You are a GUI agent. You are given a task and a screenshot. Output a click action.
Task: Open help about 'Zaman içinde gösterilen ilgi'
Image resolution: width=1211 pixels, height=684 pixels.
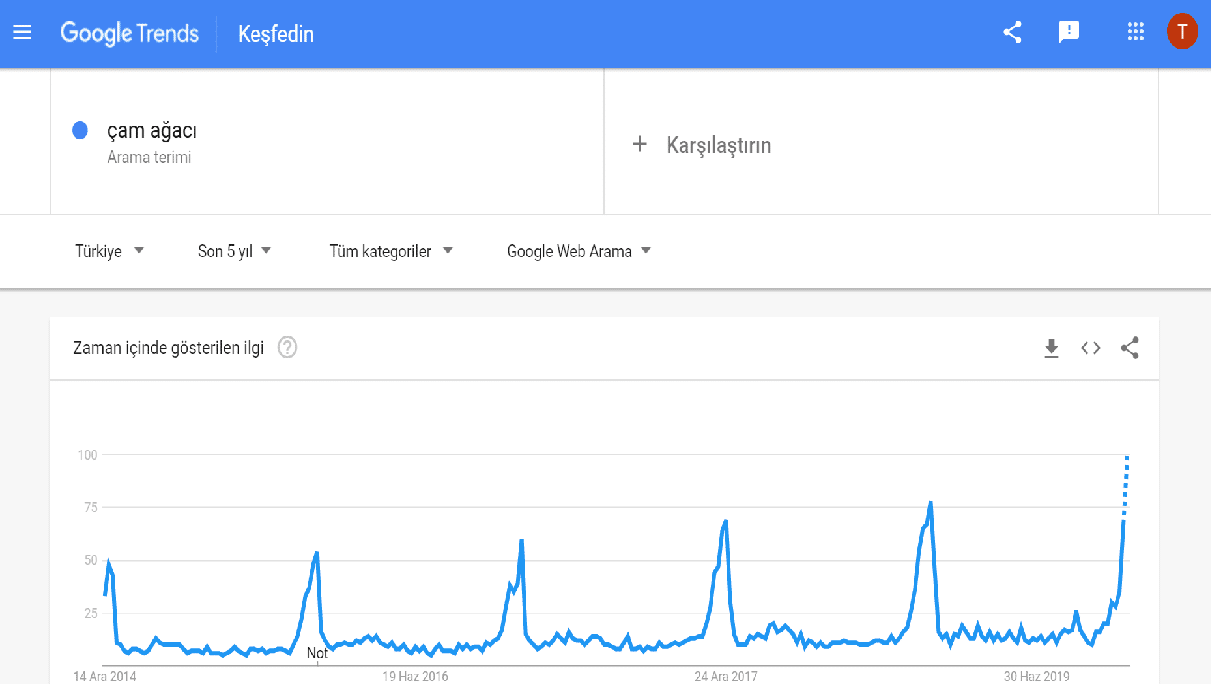point(286,348)
